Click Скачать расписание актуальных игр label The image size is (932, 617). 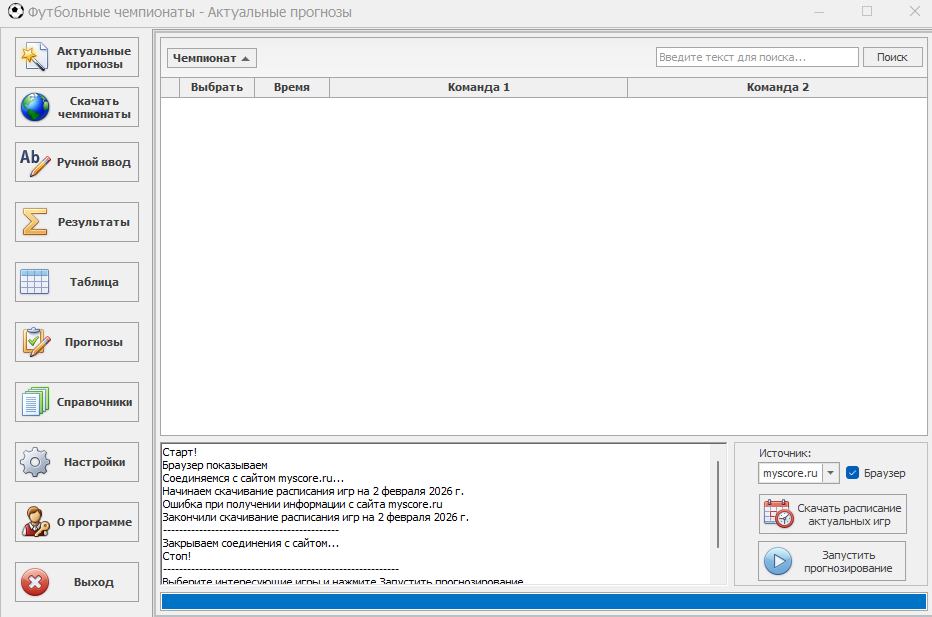[849, 515]
